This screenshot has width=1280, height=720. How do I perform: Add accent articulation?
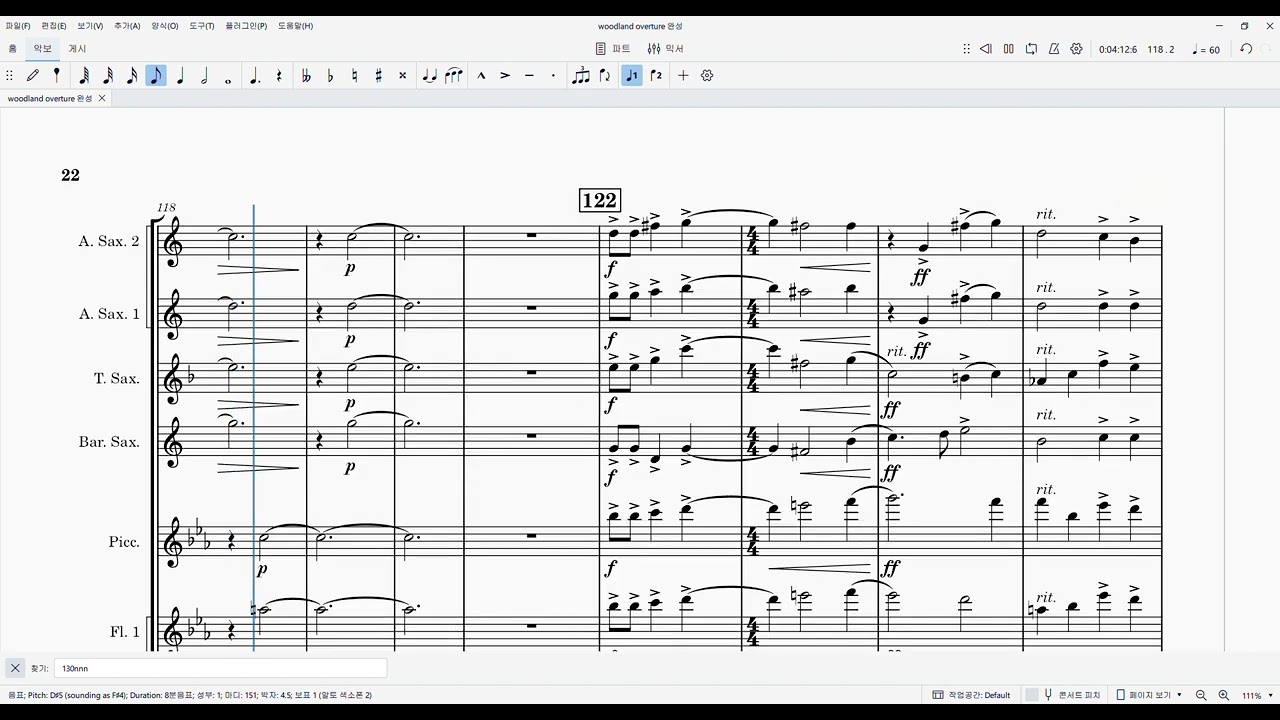point(505,75)
